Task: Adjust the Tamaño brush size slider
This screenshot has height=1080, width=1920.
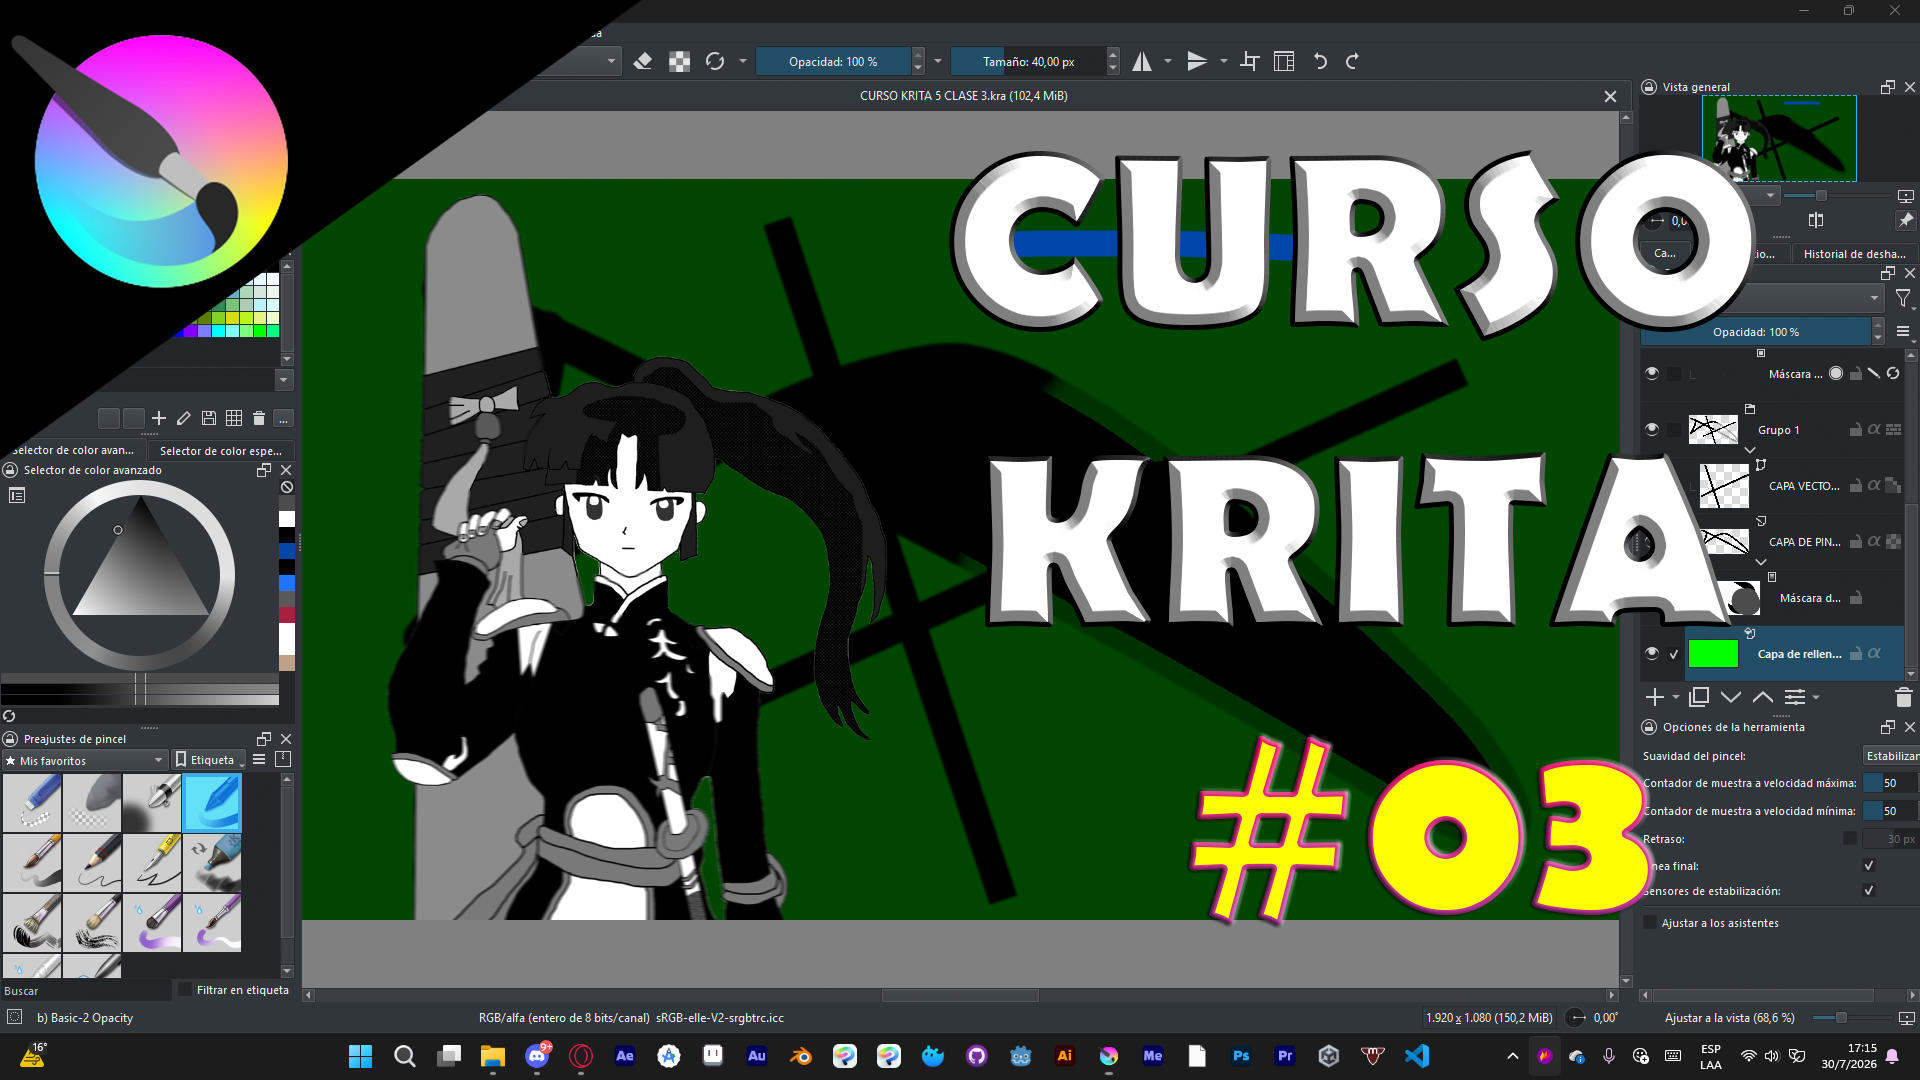Action: point(1028,62)
